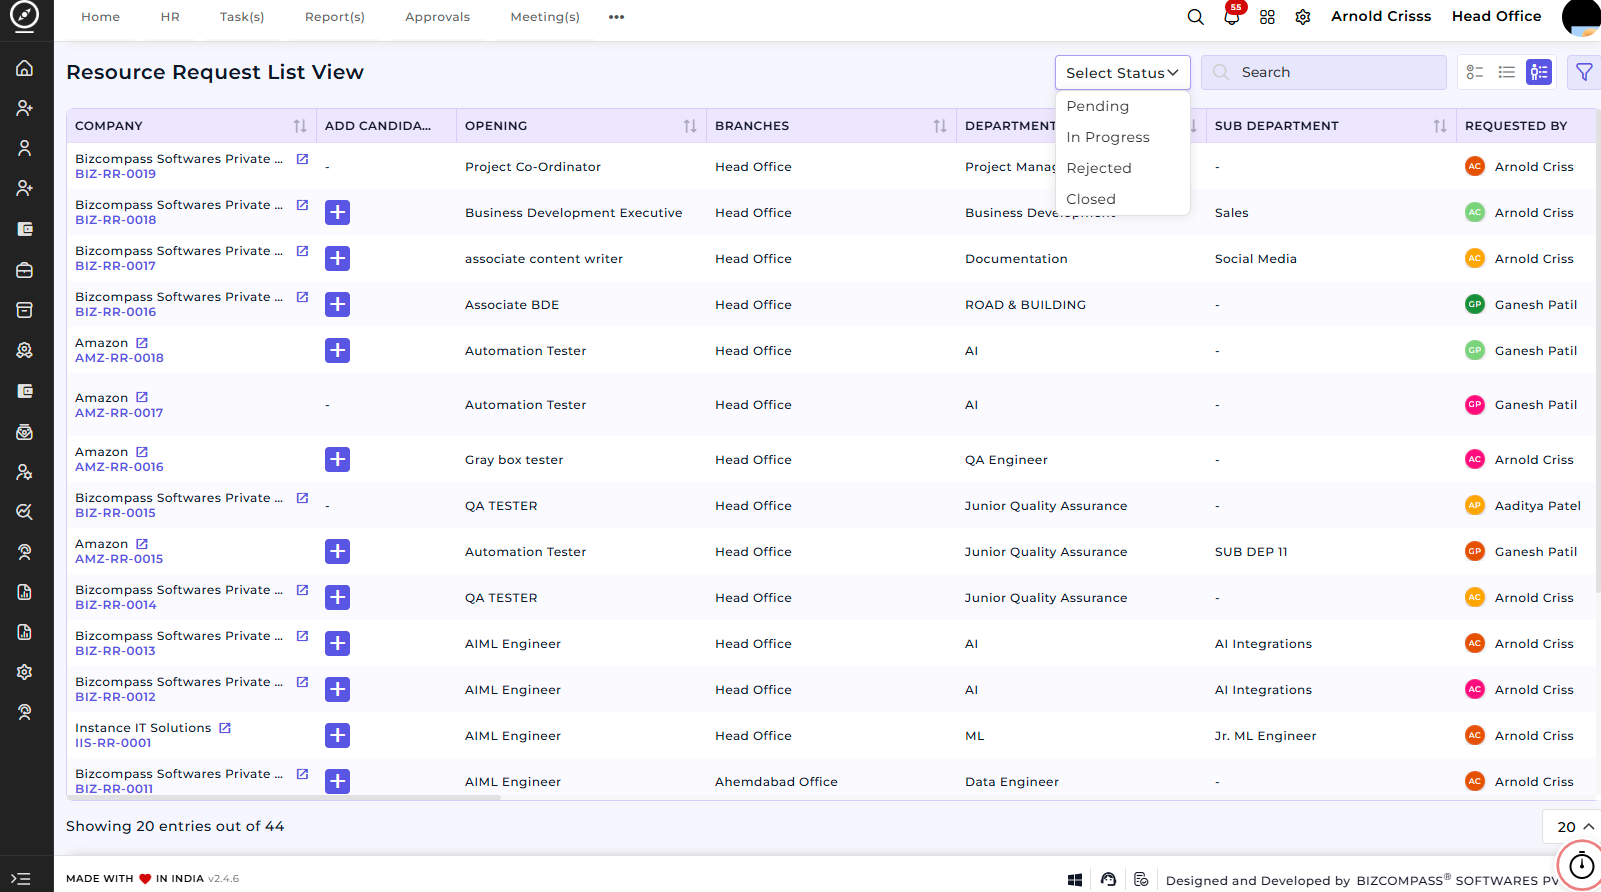Open request BIZ-RR-0015 link
The image size is (1601, 892).
pyautogui.click(x=115, y=513)
